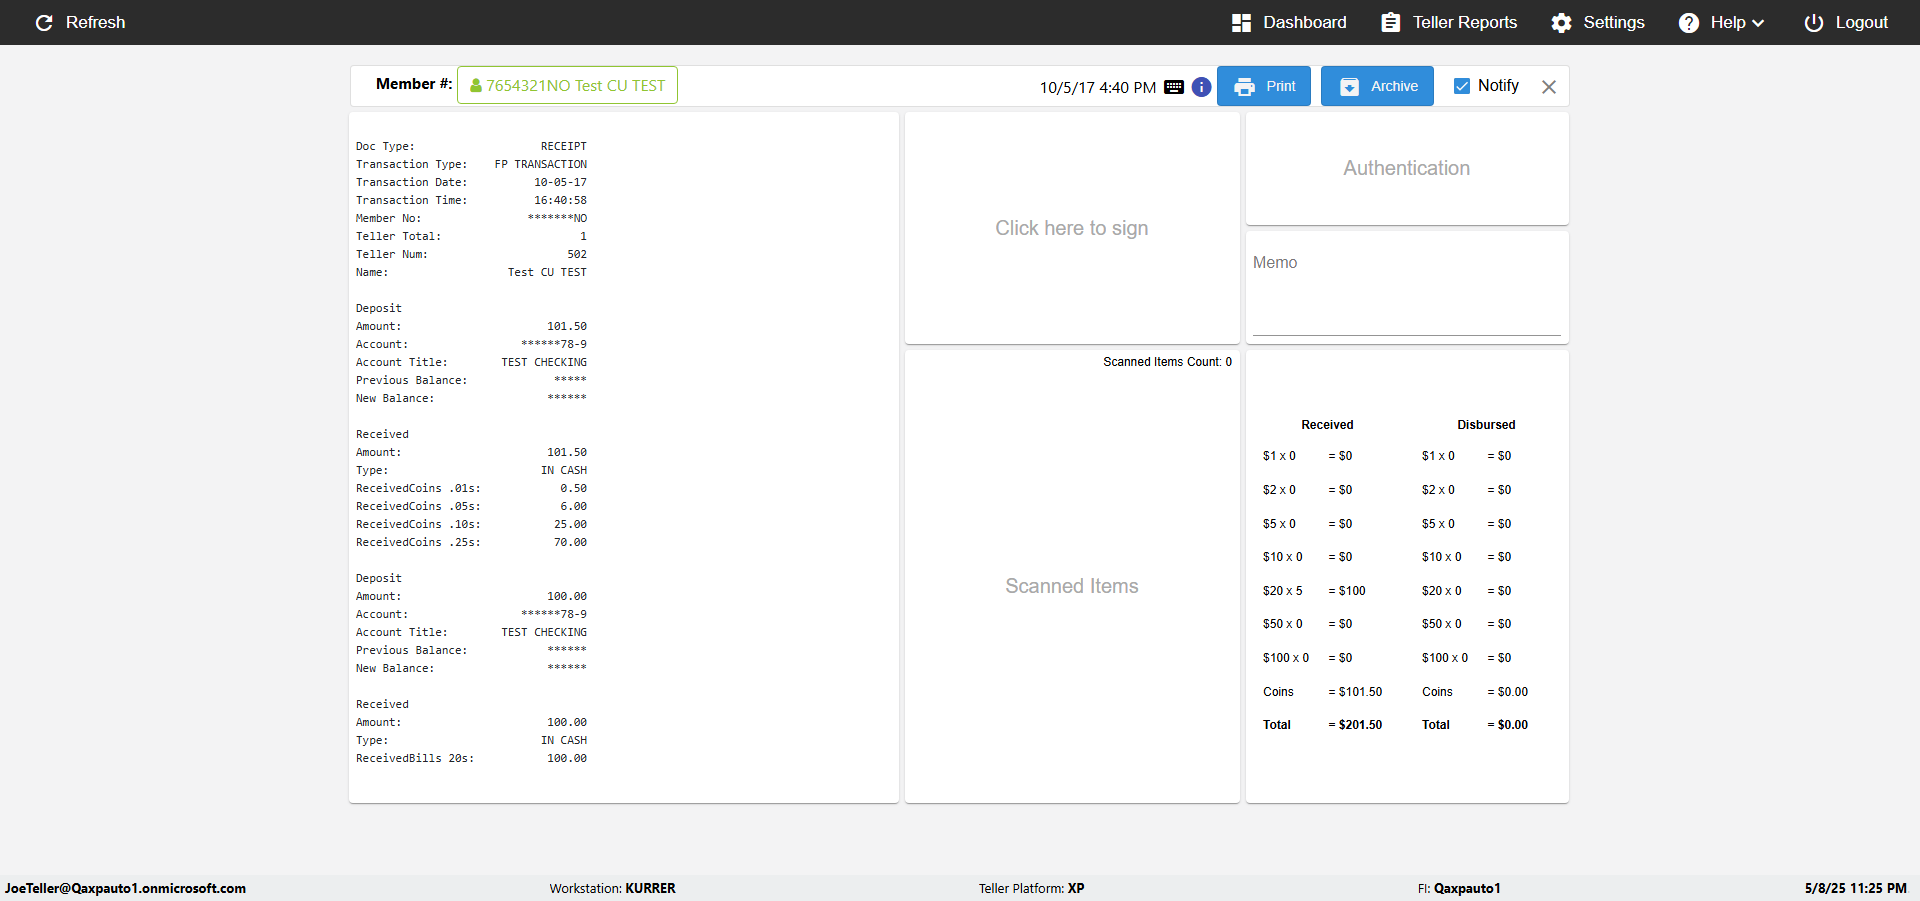Screen dimensions: 1920x901
Task: Click the Teller Reports clipboard icon
Action: coord(1390,23)
